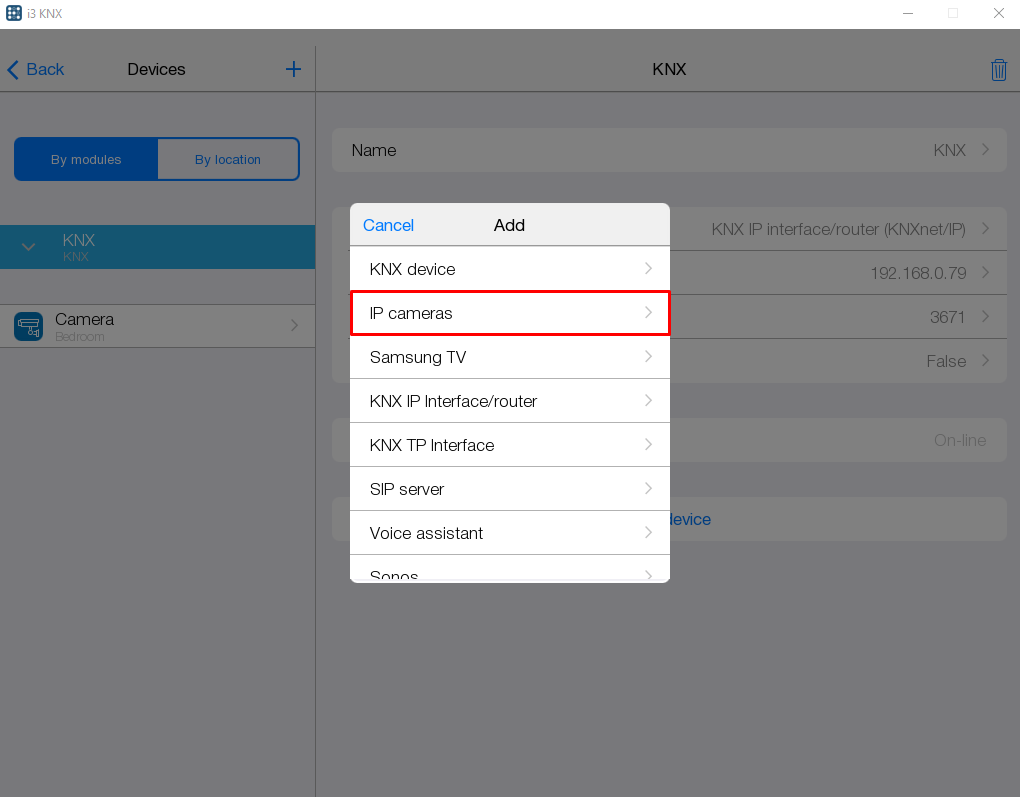The image size is (1020, 797).
Task: Click the i3 KNX app icon
Action: point(14,13)
